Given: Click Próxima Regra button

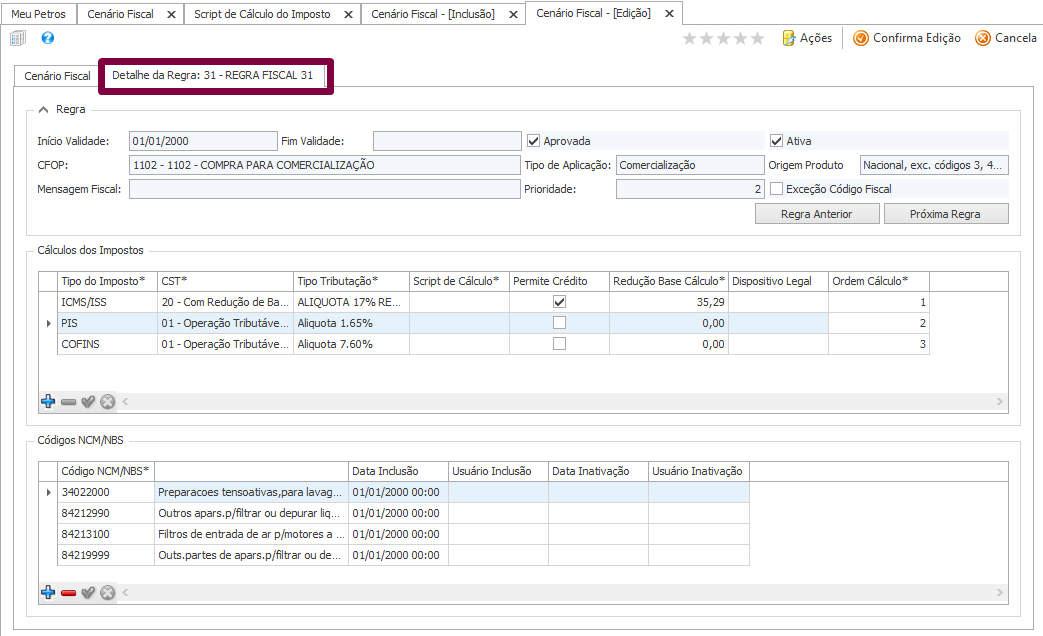Looking at the screenshot, I should click(x=946, y=214).
